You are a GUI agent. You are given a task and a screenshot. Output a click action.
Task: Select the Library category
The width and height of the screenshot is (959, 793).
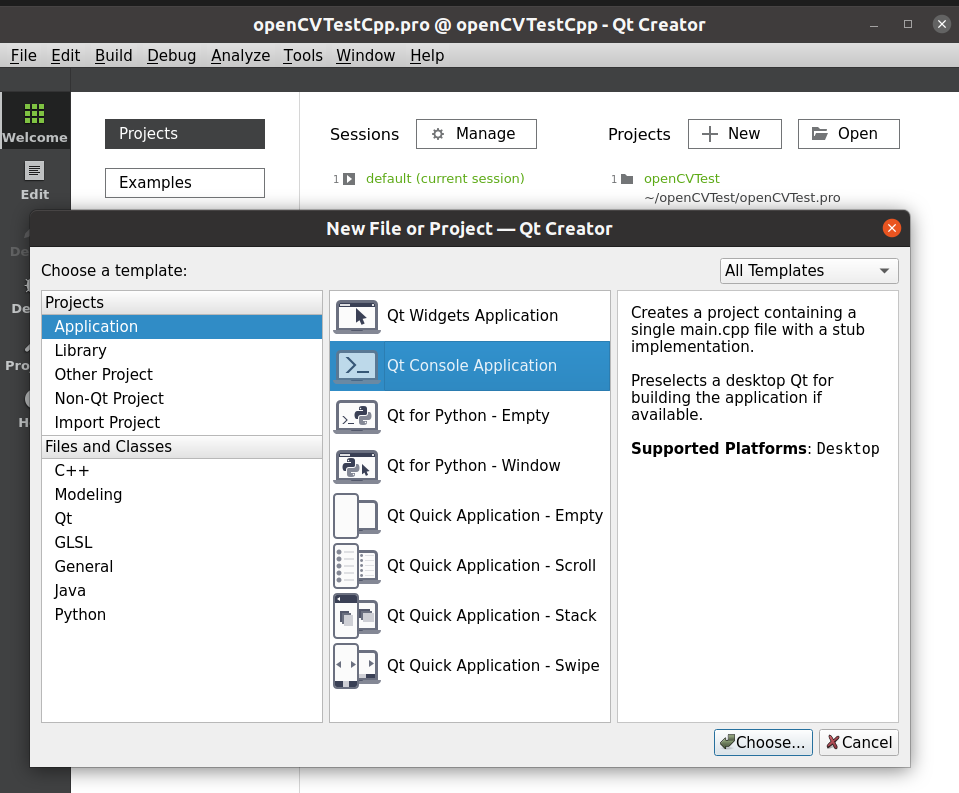click(x=182, y=351)
